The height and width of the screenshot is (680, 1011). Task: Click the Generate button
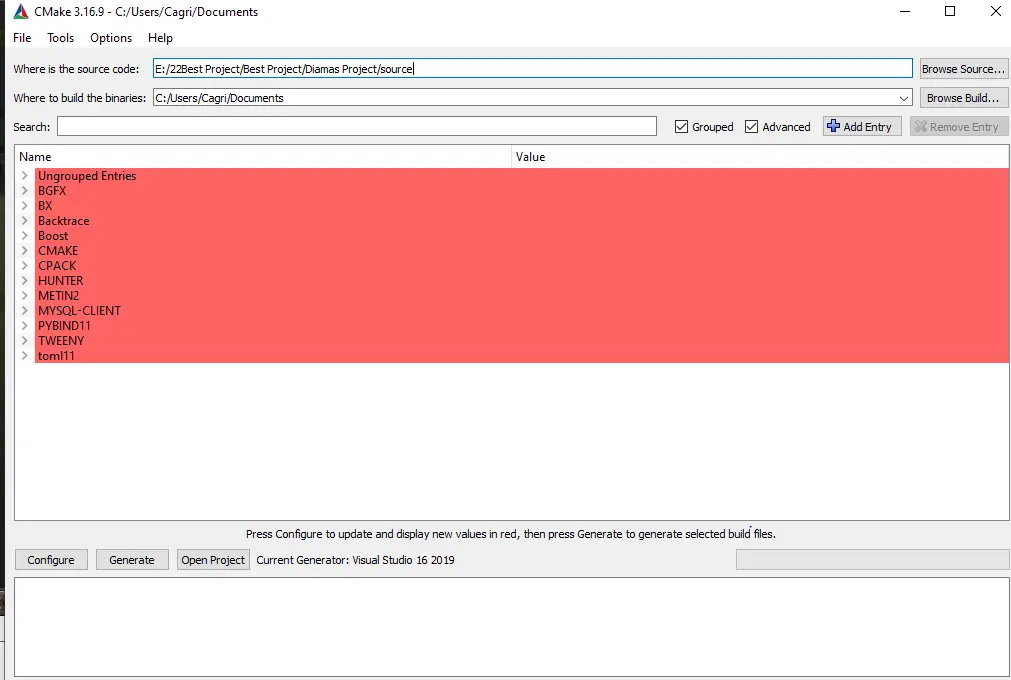click(132, 560)
